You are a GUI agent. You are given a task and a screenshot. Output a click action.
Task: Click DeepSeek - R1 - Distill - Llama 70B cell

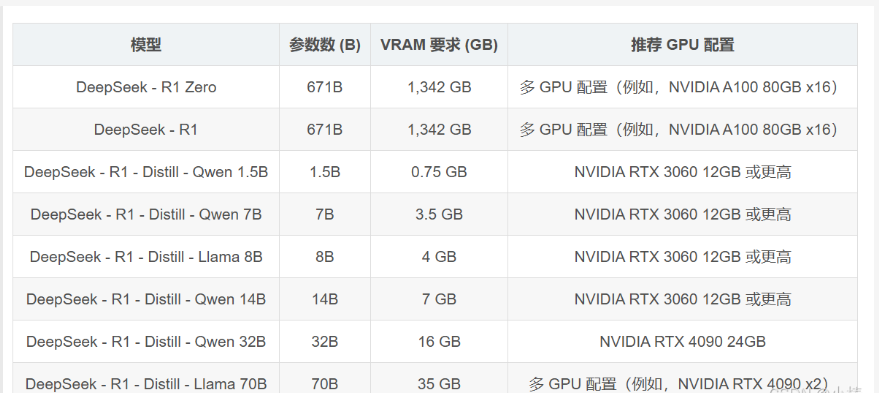(x=146, y=378)
